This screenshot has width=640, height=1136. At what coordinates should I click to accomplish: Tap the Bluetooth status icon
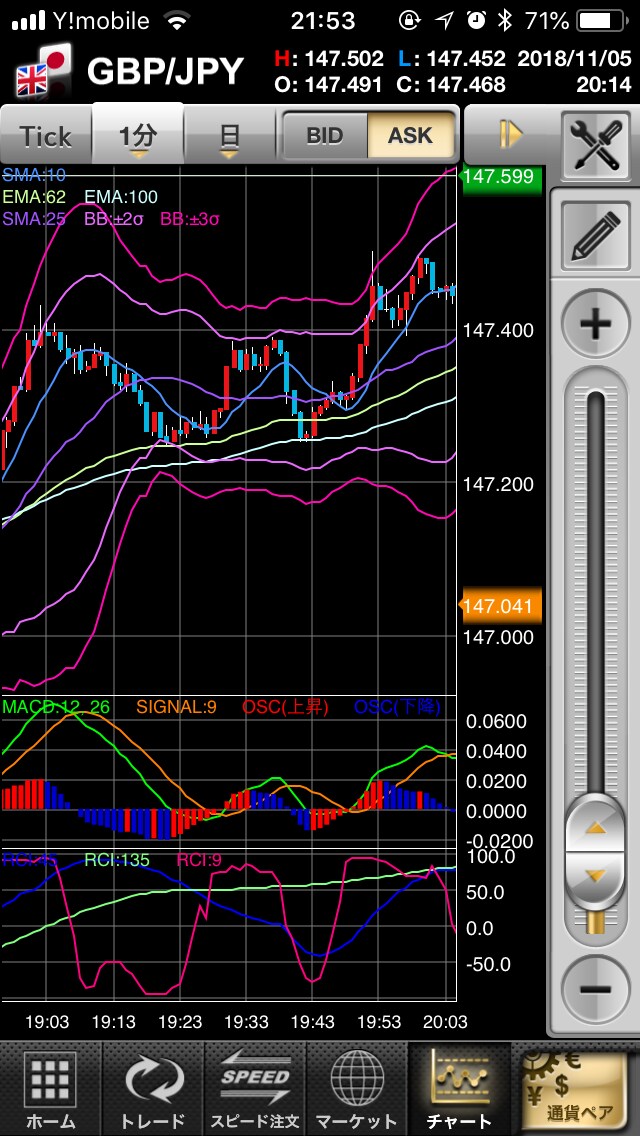coord(504,21)
